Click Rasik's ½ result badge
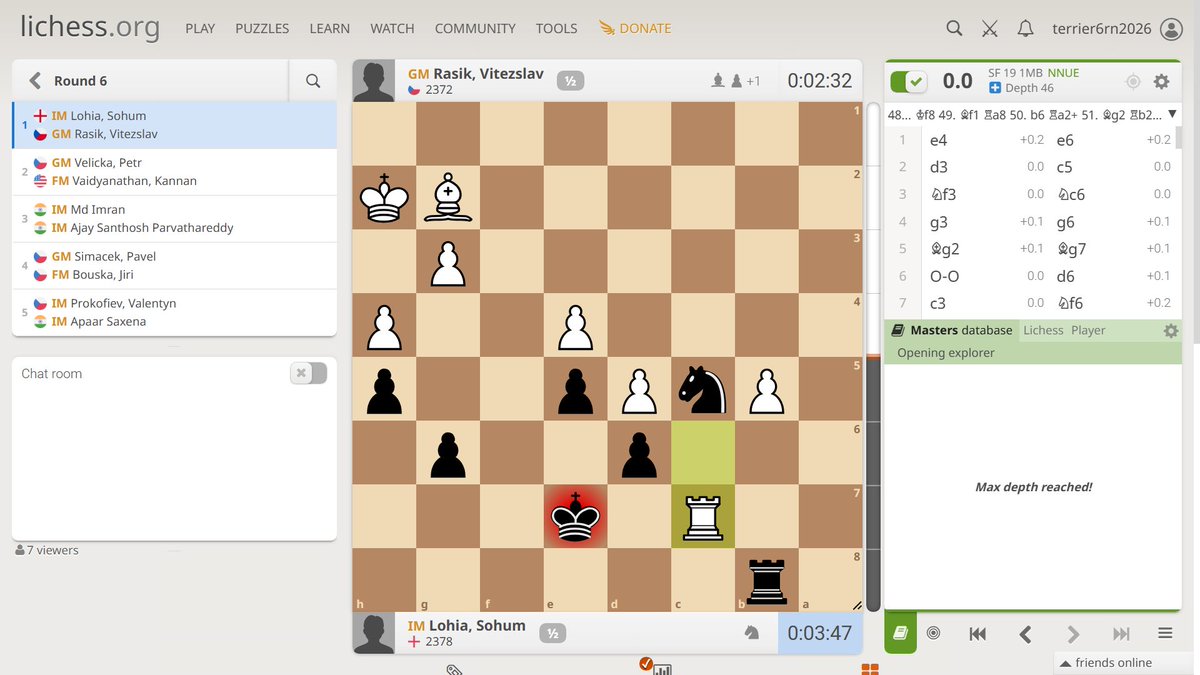Screen dimensions: 1200x675 [570, 81]
